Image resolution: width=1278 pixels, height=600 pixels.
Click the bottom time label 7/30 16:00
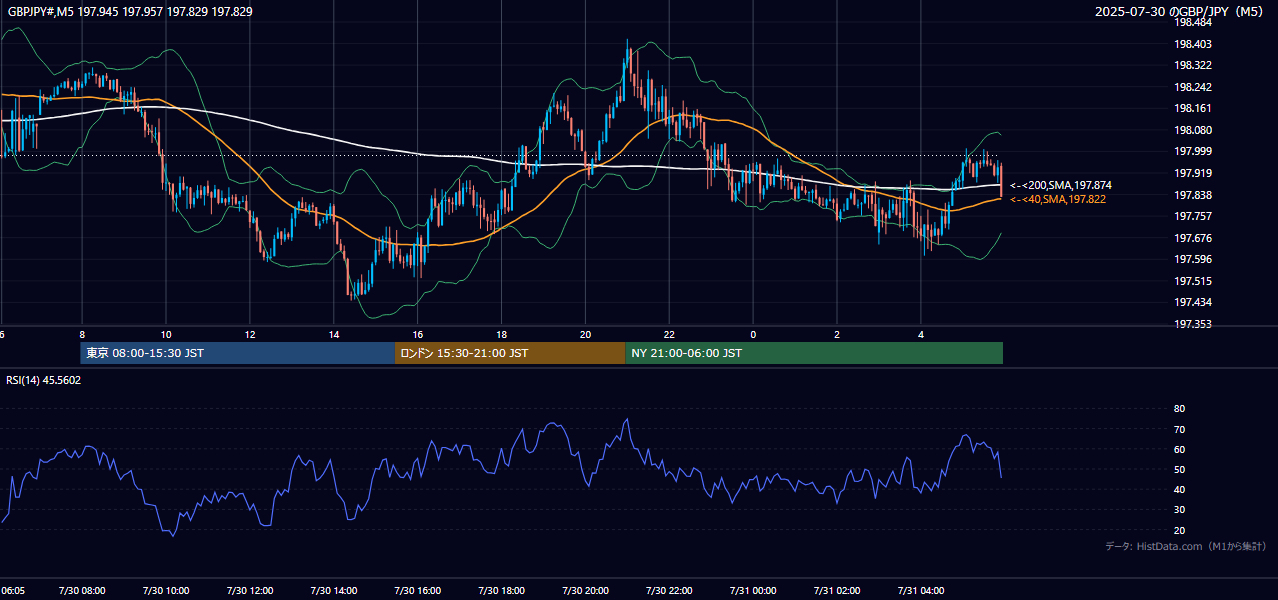pyautogui.click(x=418, y=591)
